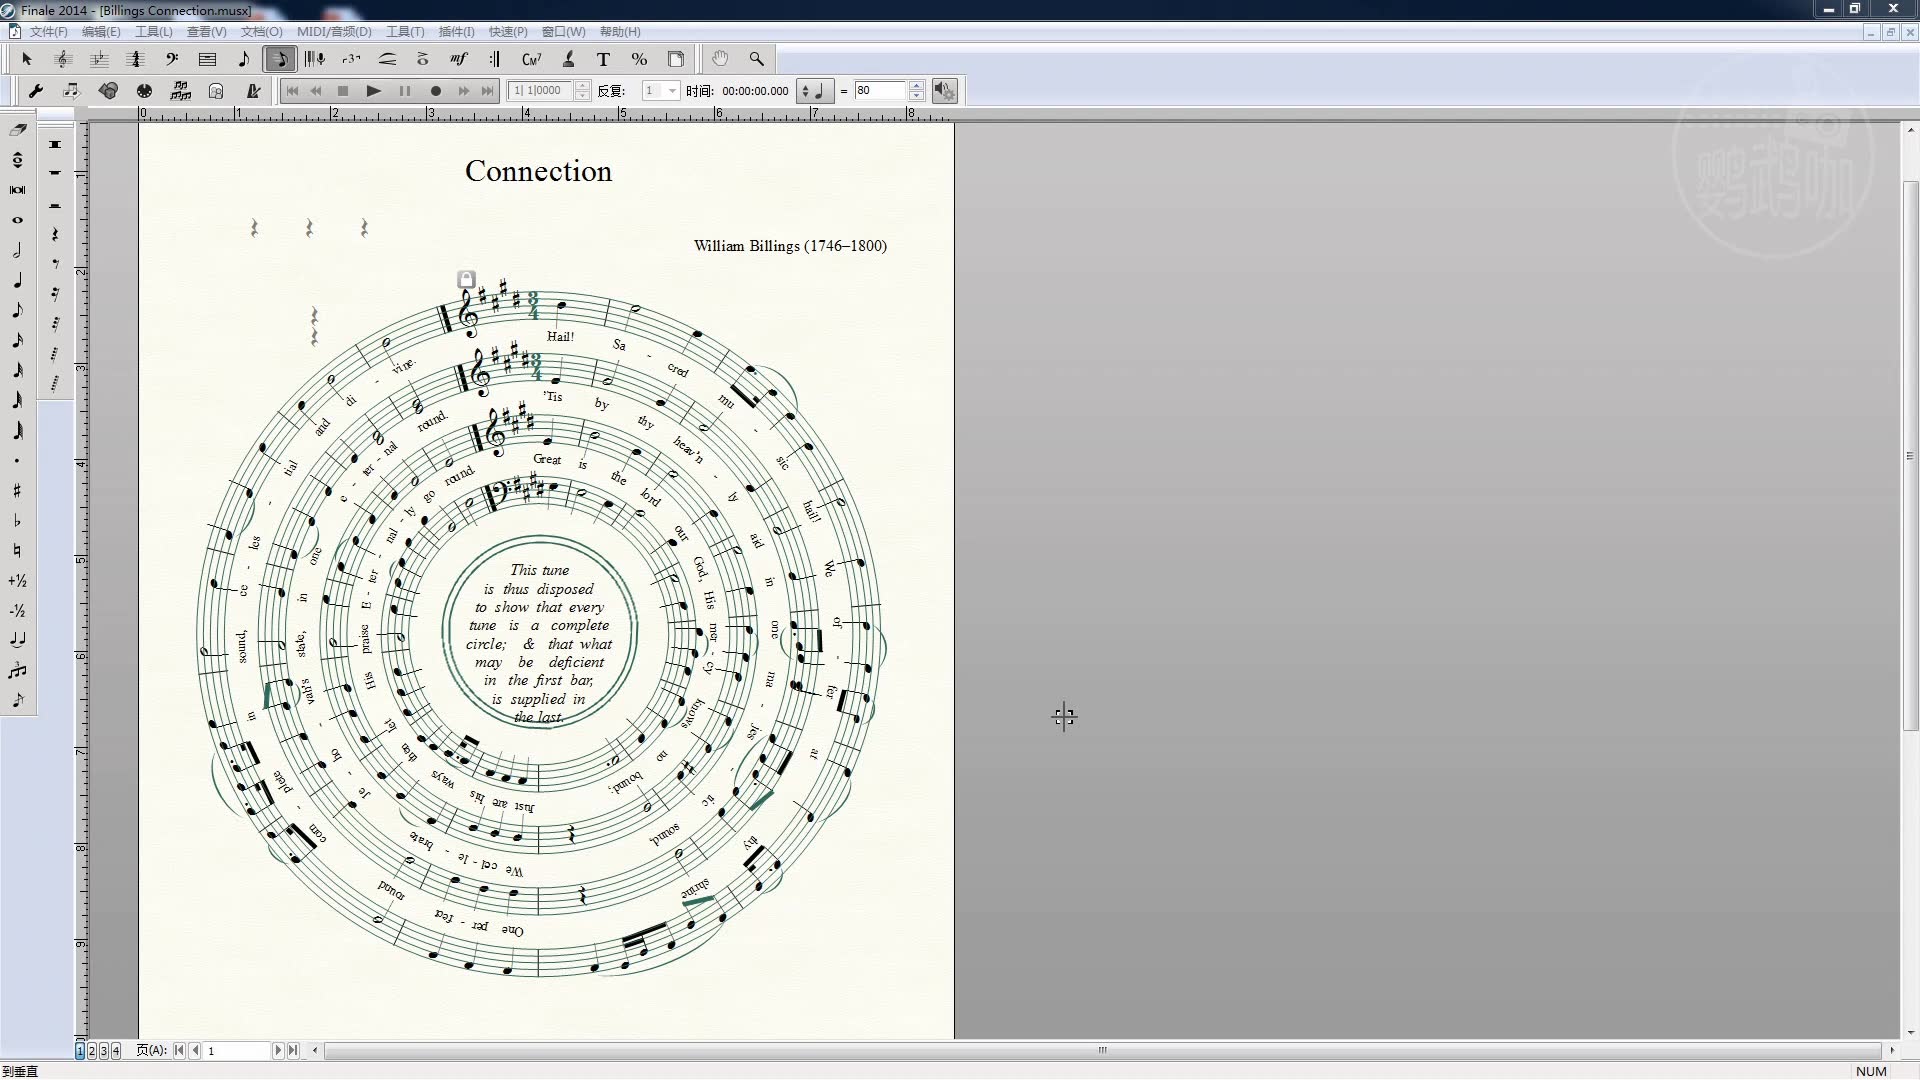Select the Note Mover tool

pyautogui.click(x=72, y=91)
